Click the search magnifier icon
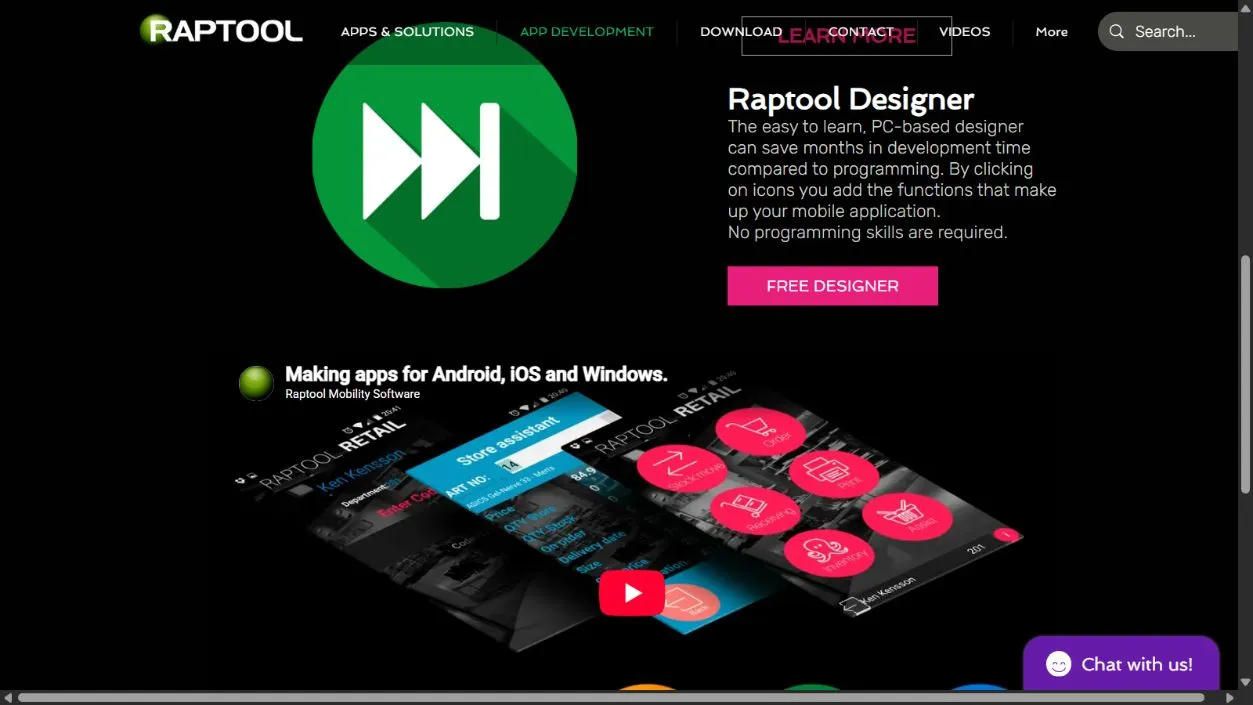The width and height of the screenshot is (1253, 705). [1117, 32]
